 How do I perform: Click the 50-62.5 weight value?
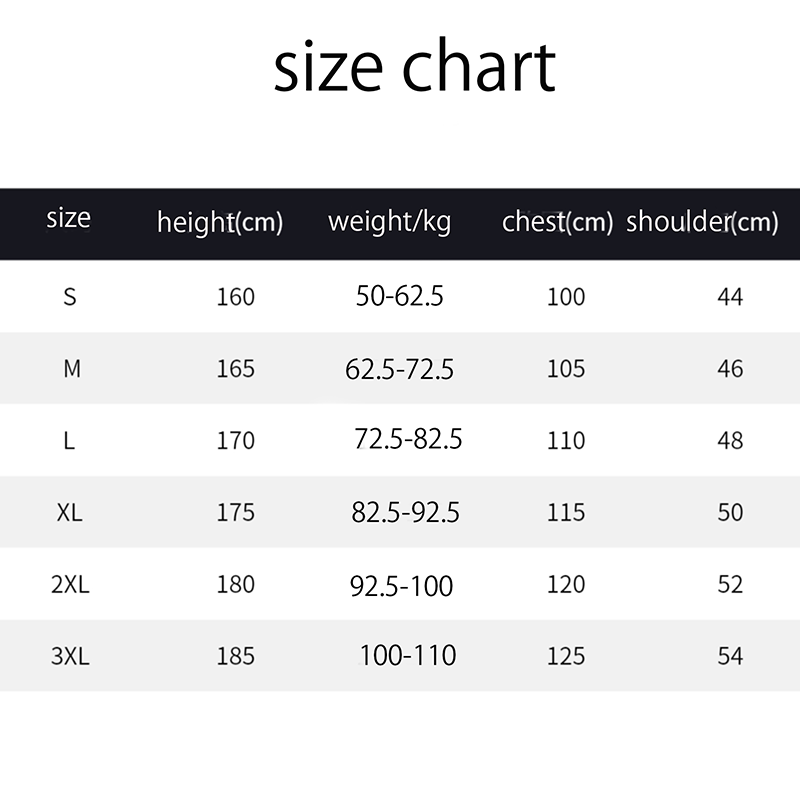(x=400, y=296)
